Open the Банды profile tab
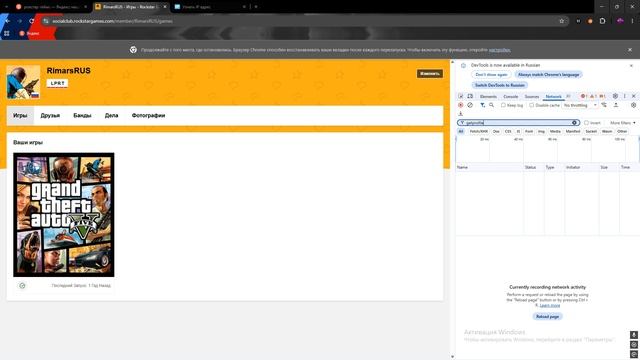The width and height of the screenshot is (640, 360). tap(82, 116)
